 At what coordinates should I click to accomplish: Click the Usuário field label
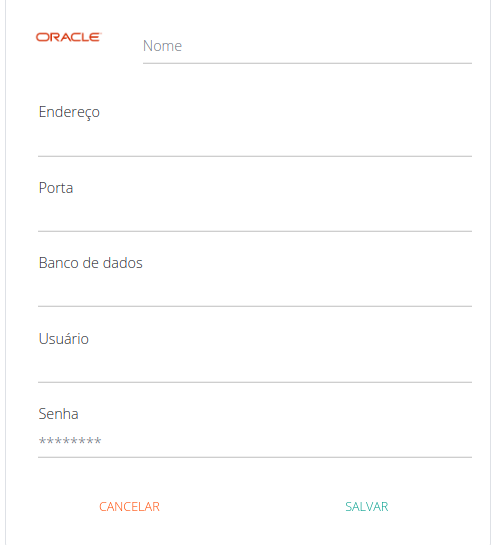[x=64, y=339]
